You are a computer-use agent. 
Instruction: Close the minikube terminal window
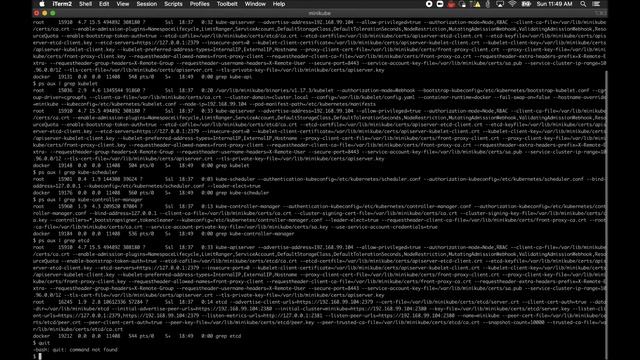37,13
